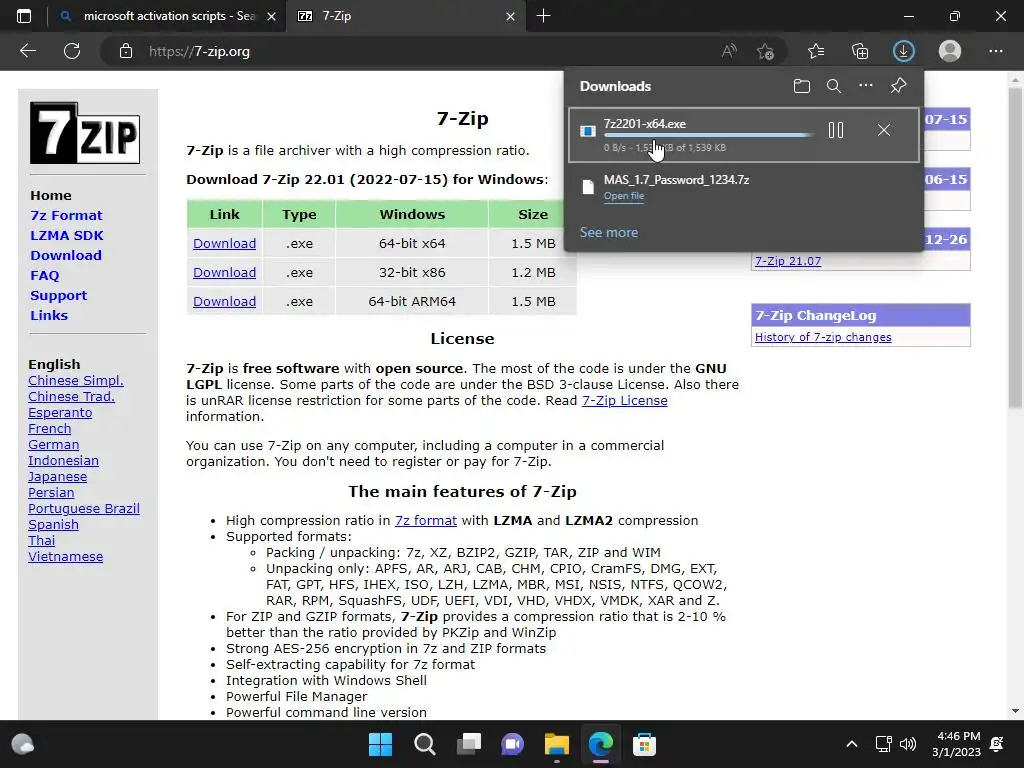This screenshot has width=1024, height=768.
Task: Pause the 7z2201-x64.exe download
Action: 836,130
